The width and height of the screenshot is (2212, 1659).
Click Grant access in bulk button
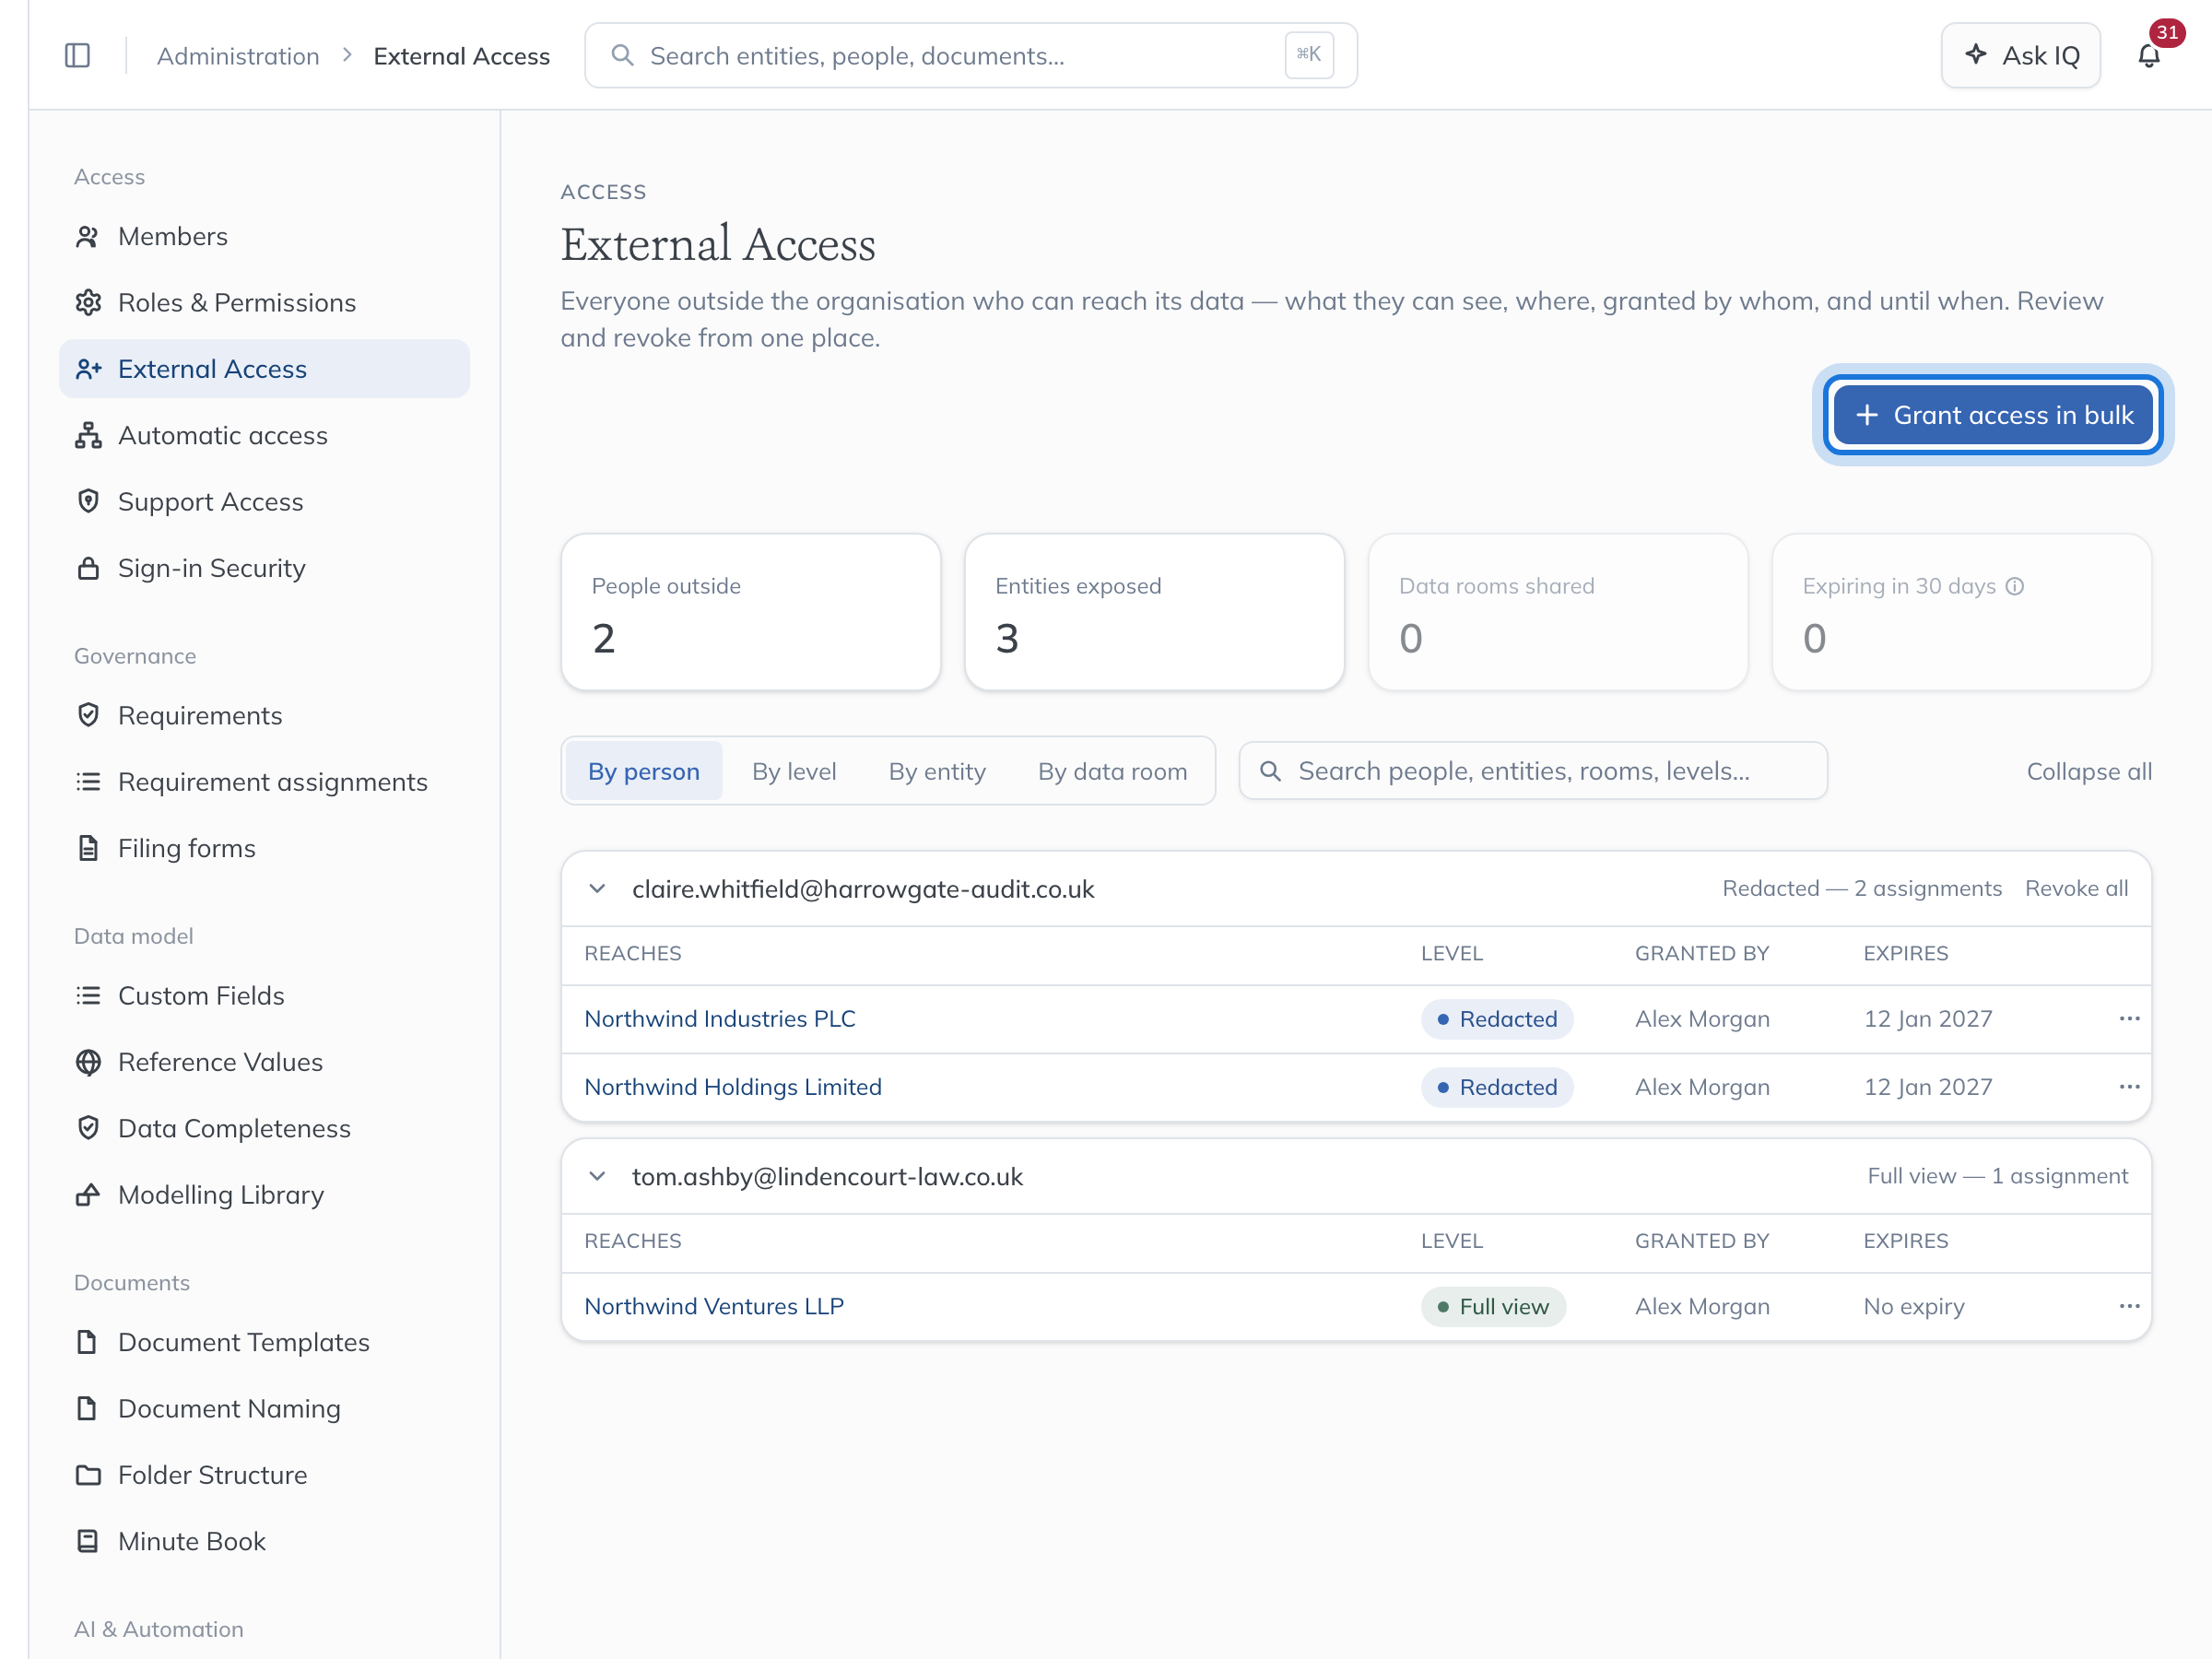tap(1993, 416)
